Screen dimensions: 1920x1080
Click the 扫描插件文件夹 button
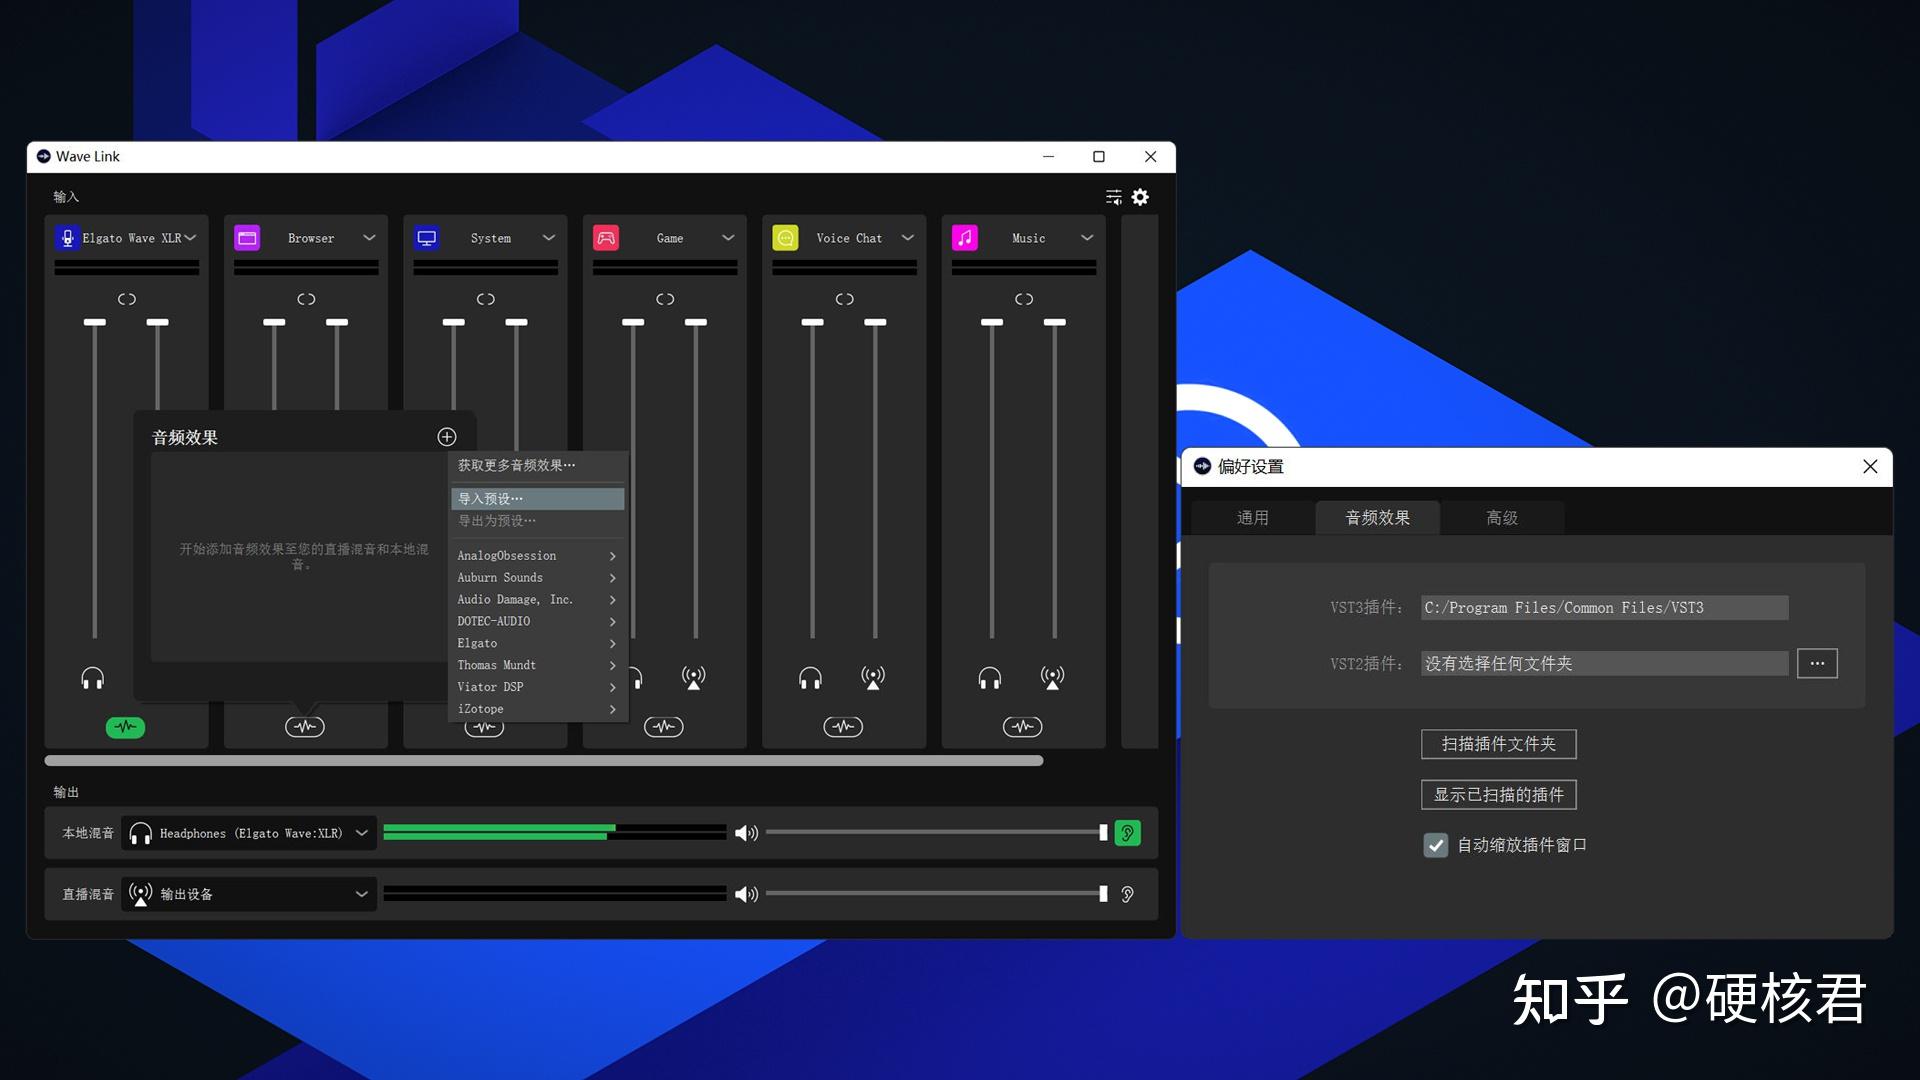(1498, 744)
